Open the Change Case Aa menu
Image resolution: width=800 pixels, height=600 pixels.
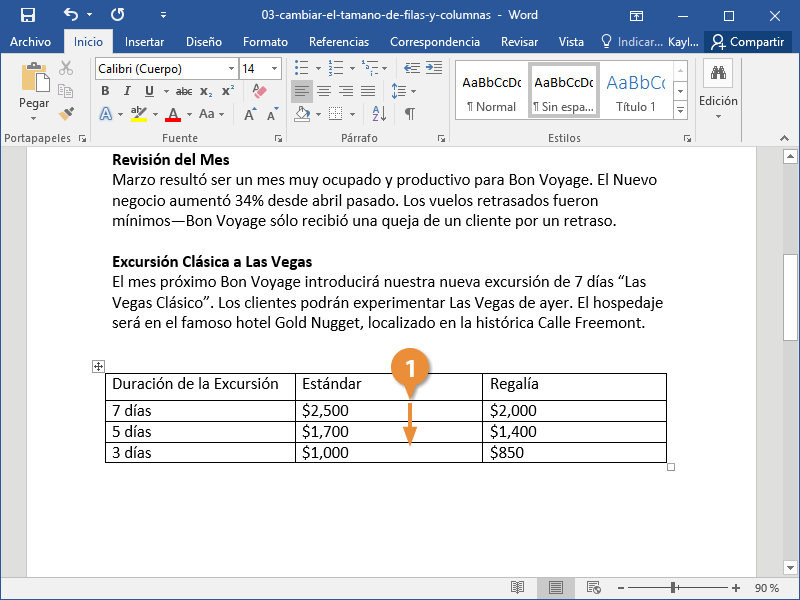pyautogui.click(x=211, y=113)
